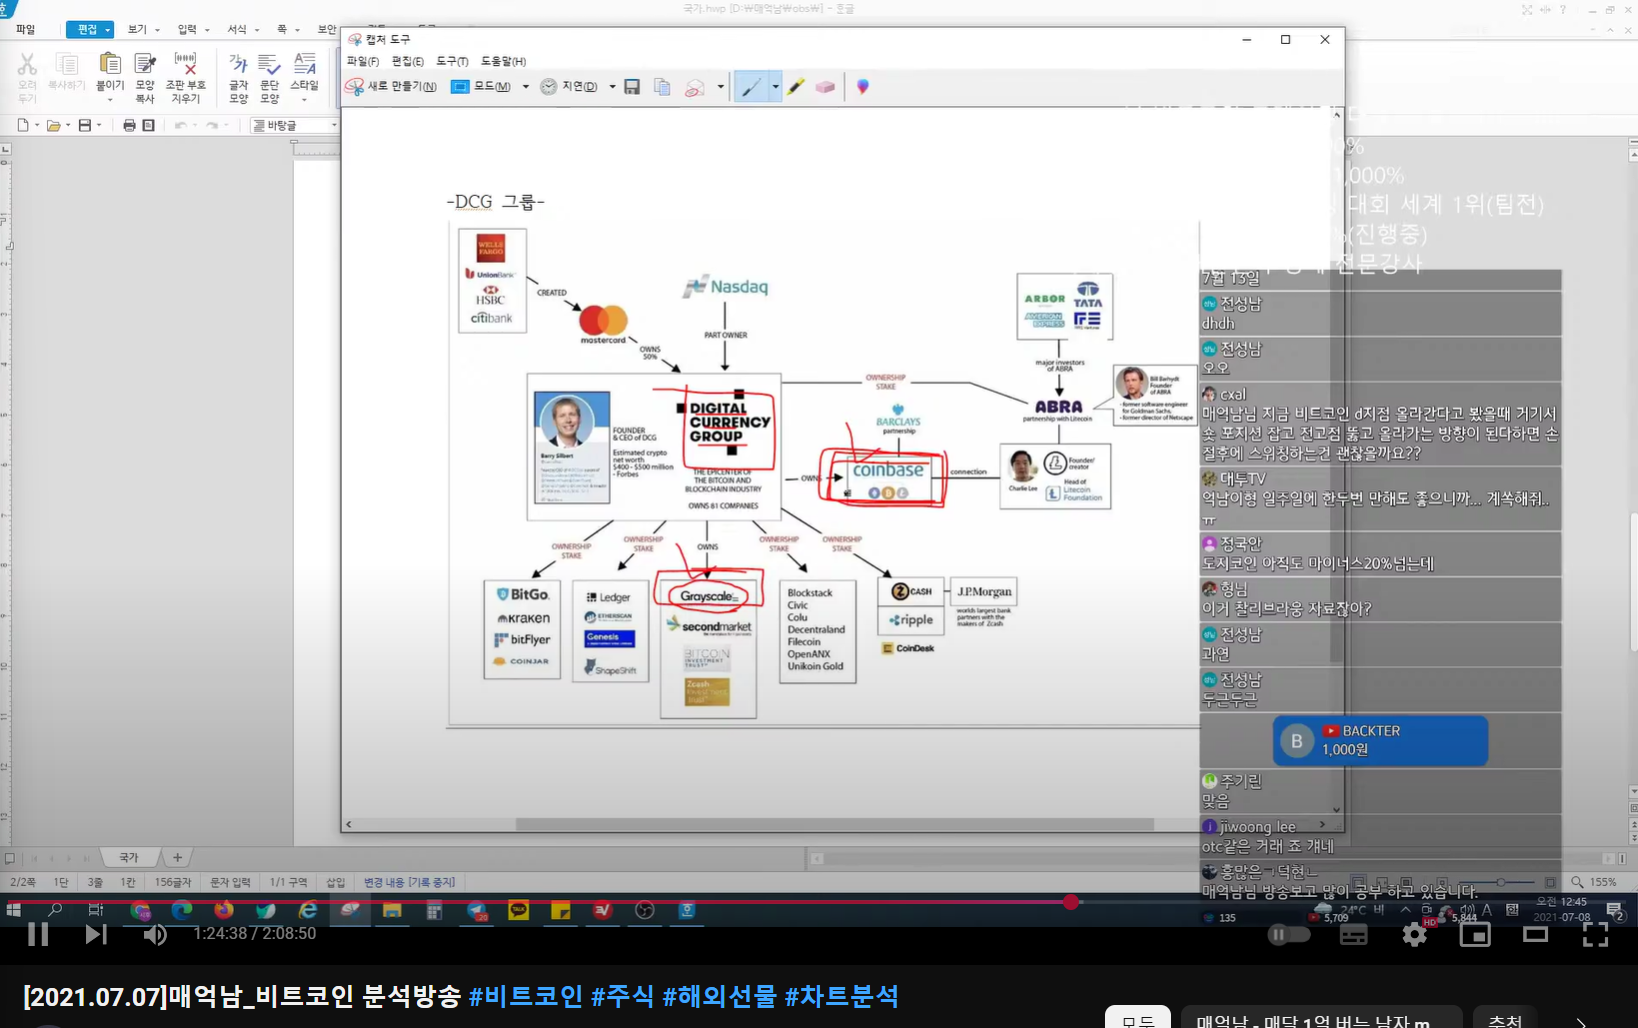This screenshot has height=1028, width=1638.
Task: Select the 편집 ribbon tab in Hangul
Action: (x=89, y=29)
